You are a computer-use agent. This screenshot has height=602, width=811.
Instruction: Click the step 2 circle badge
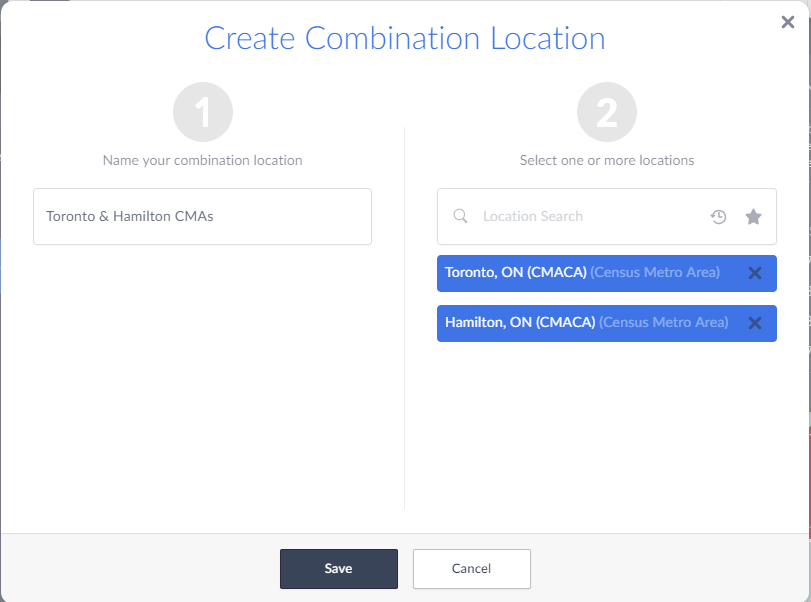point(607,113)
